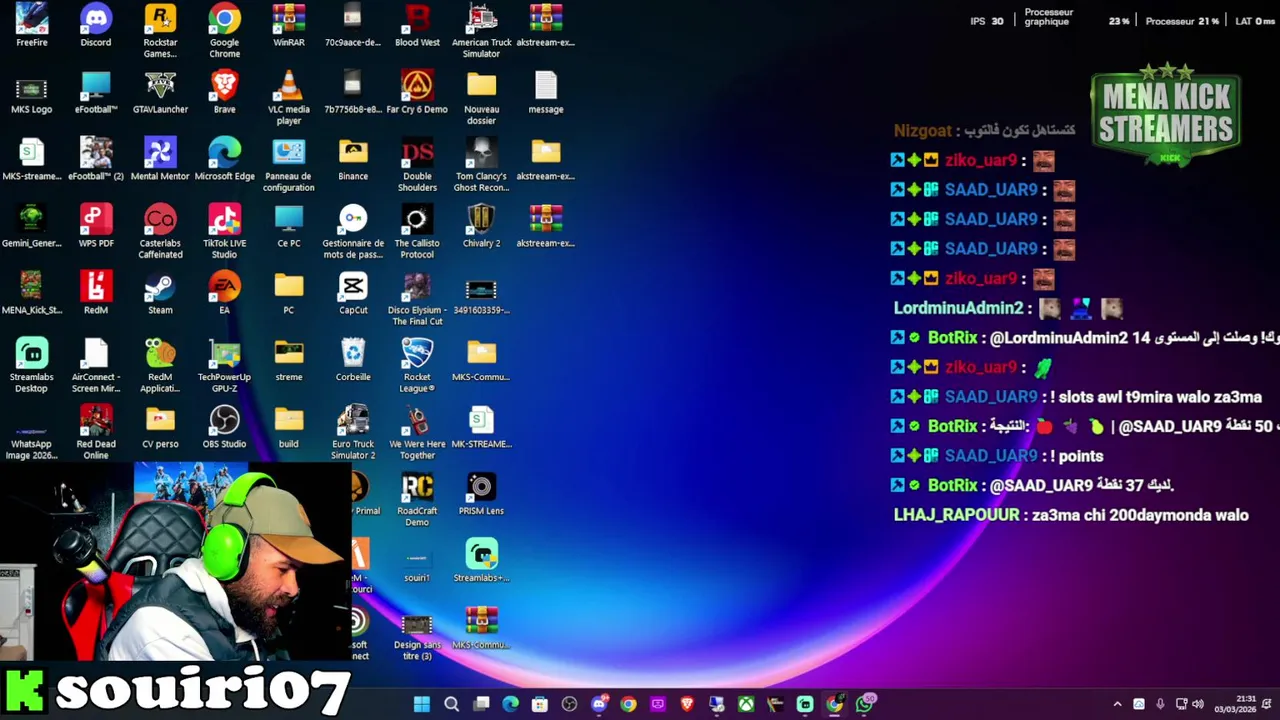Image resolution: width=1280 pixels, height=720 pixels.
Task: Select the Binance folder icon
Action: click(x=353, y=159)
